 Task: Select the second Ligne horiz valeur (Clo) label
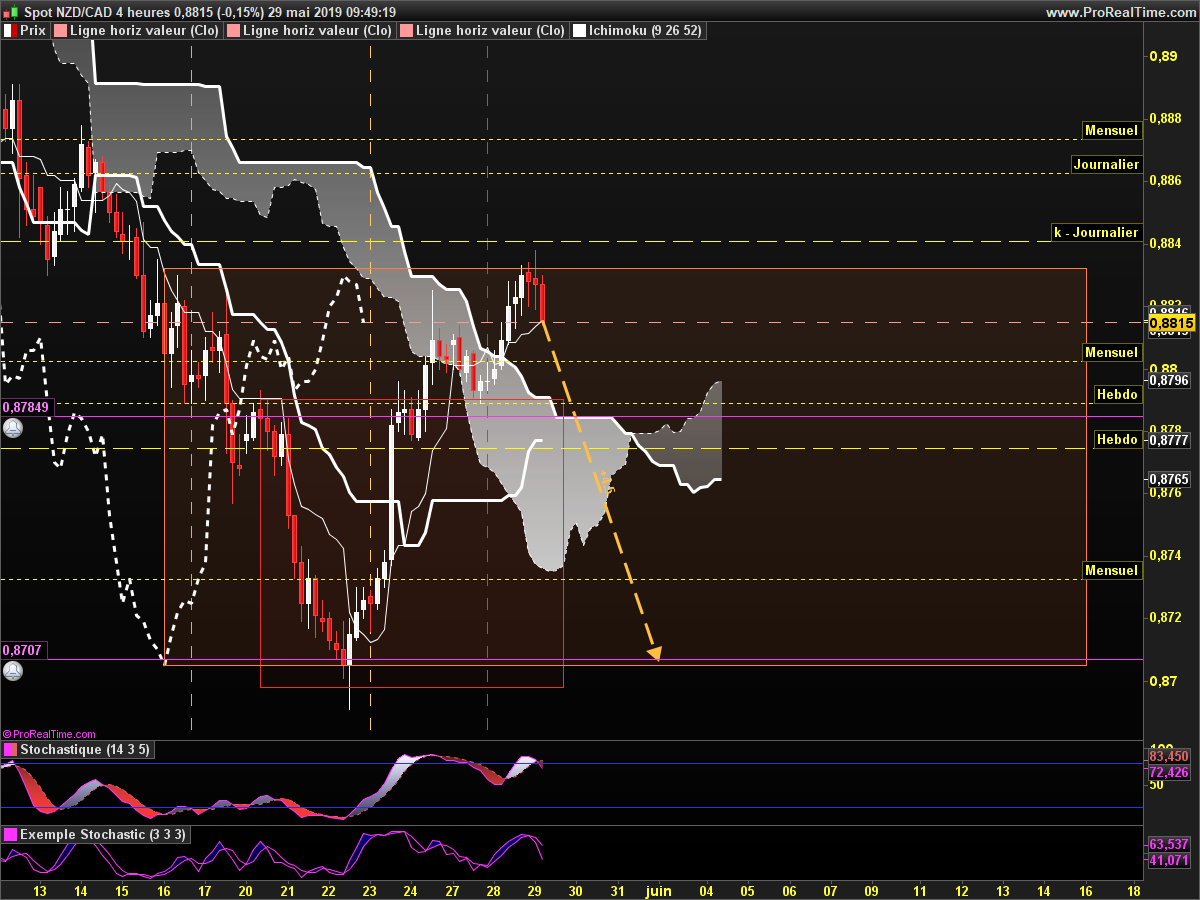coord(317,31)
